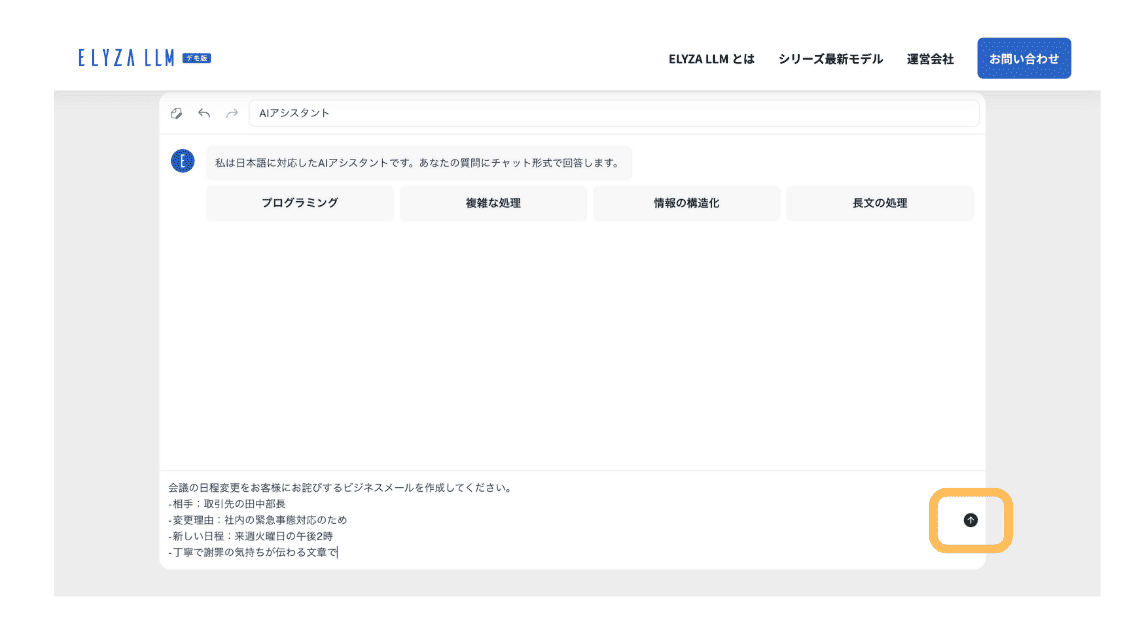The height and width of the screenshot is (620, 1122).
Task: Click the ELYZA LLM logo
Action: [x=126, y=58]
